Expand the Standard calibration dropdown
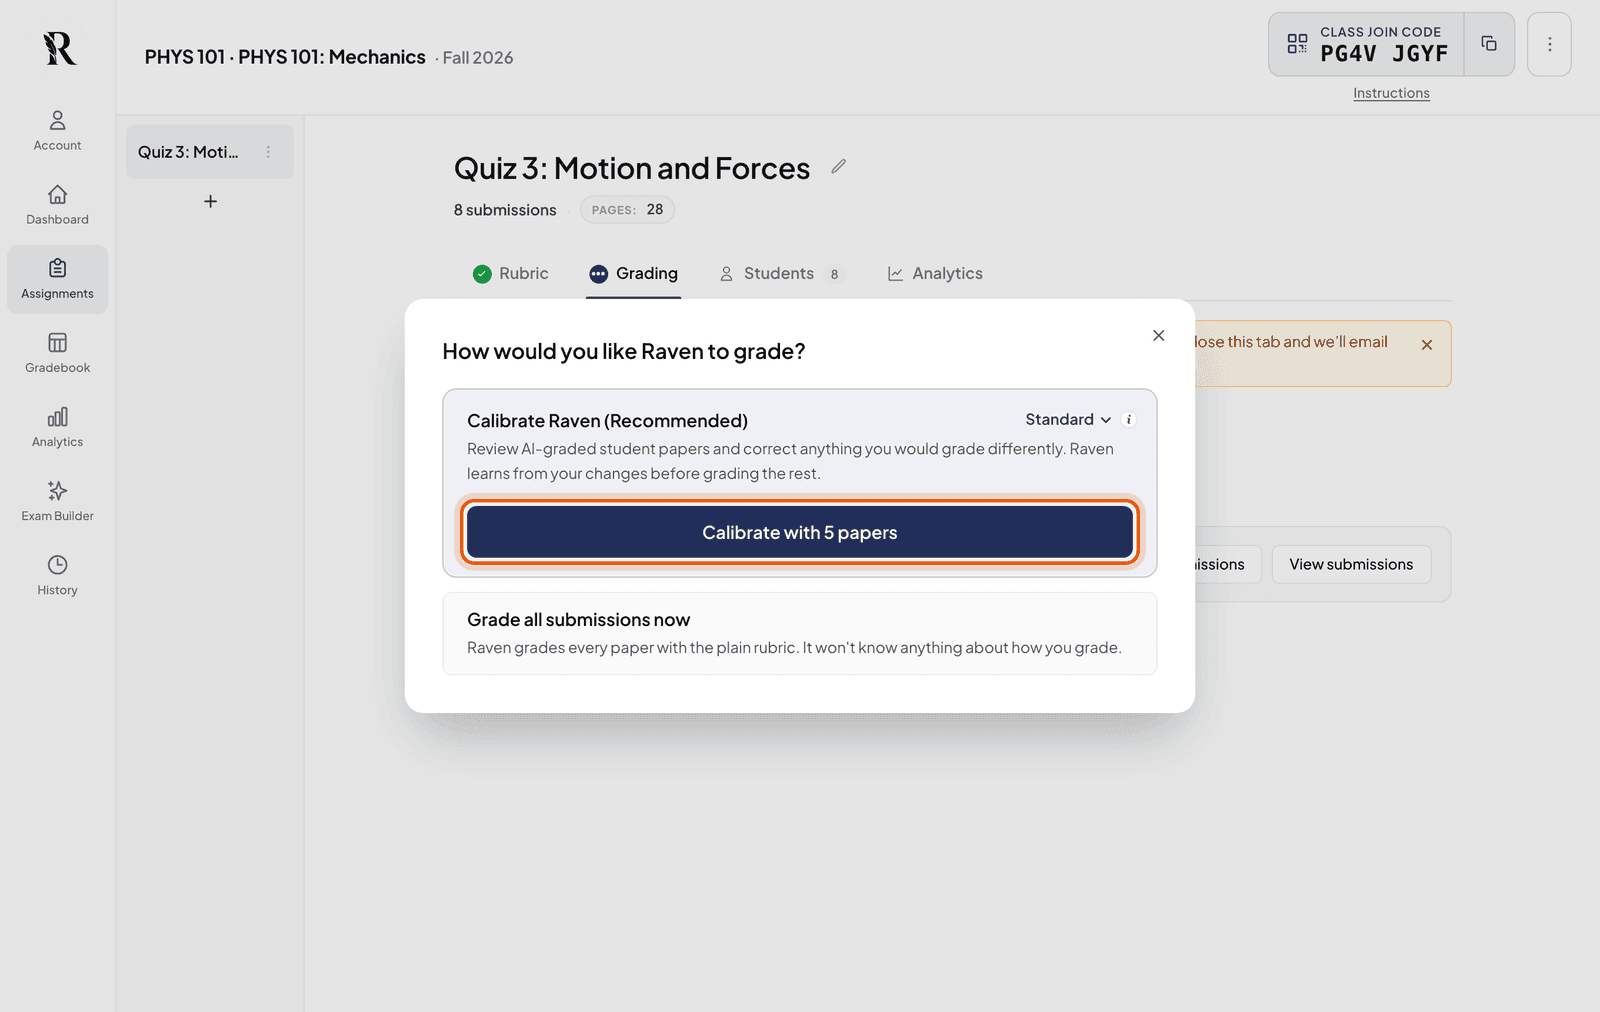This screenshot has width=1600, height=1012. pyautogui.click(x=1068, y=420)
